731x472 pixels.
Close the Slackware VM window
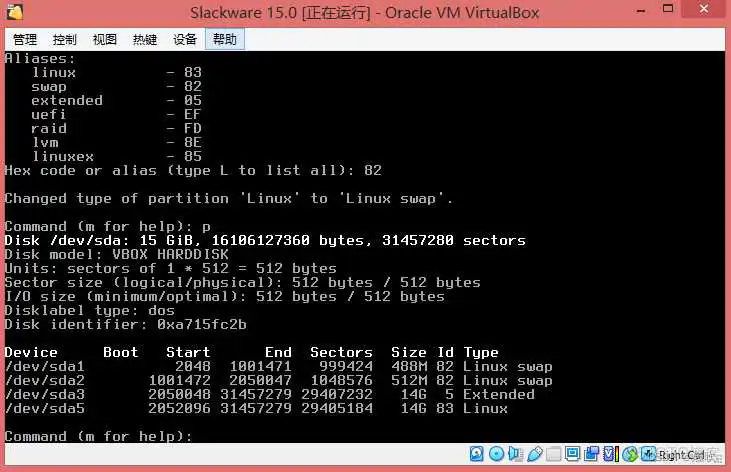coord(703,9)
